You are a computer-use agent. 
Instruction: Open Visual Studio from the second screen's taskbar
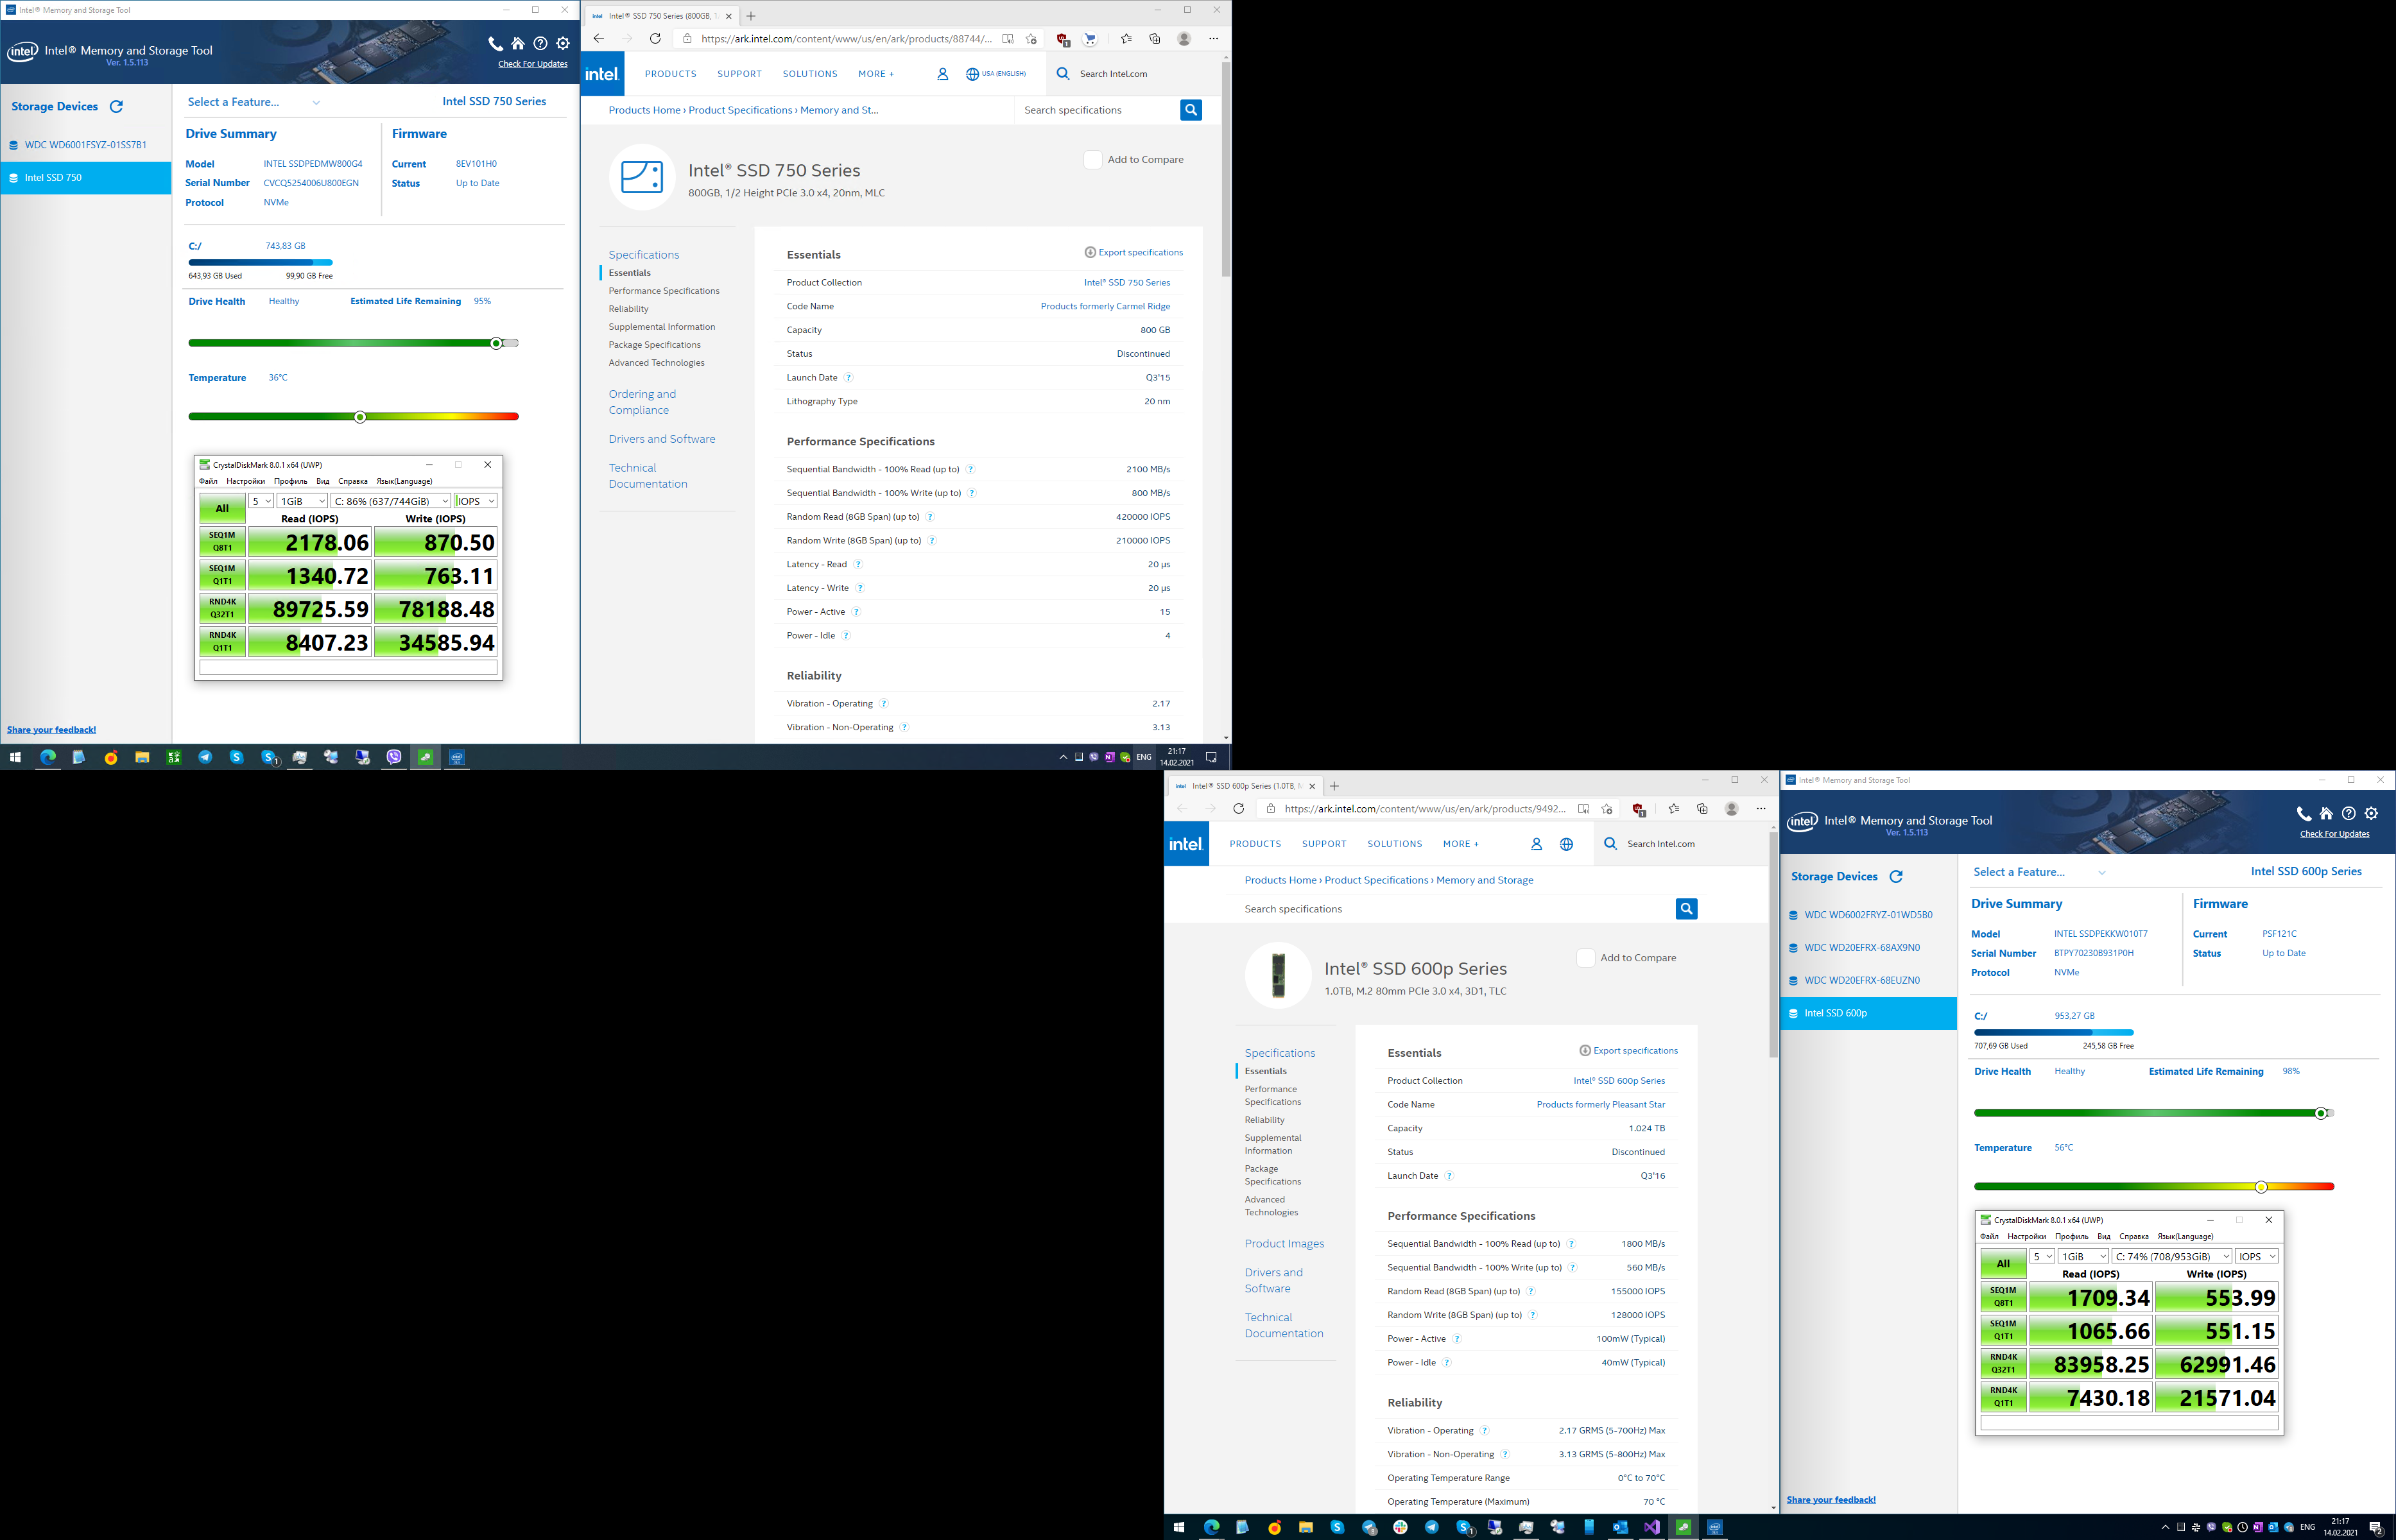(1652, 1528)
